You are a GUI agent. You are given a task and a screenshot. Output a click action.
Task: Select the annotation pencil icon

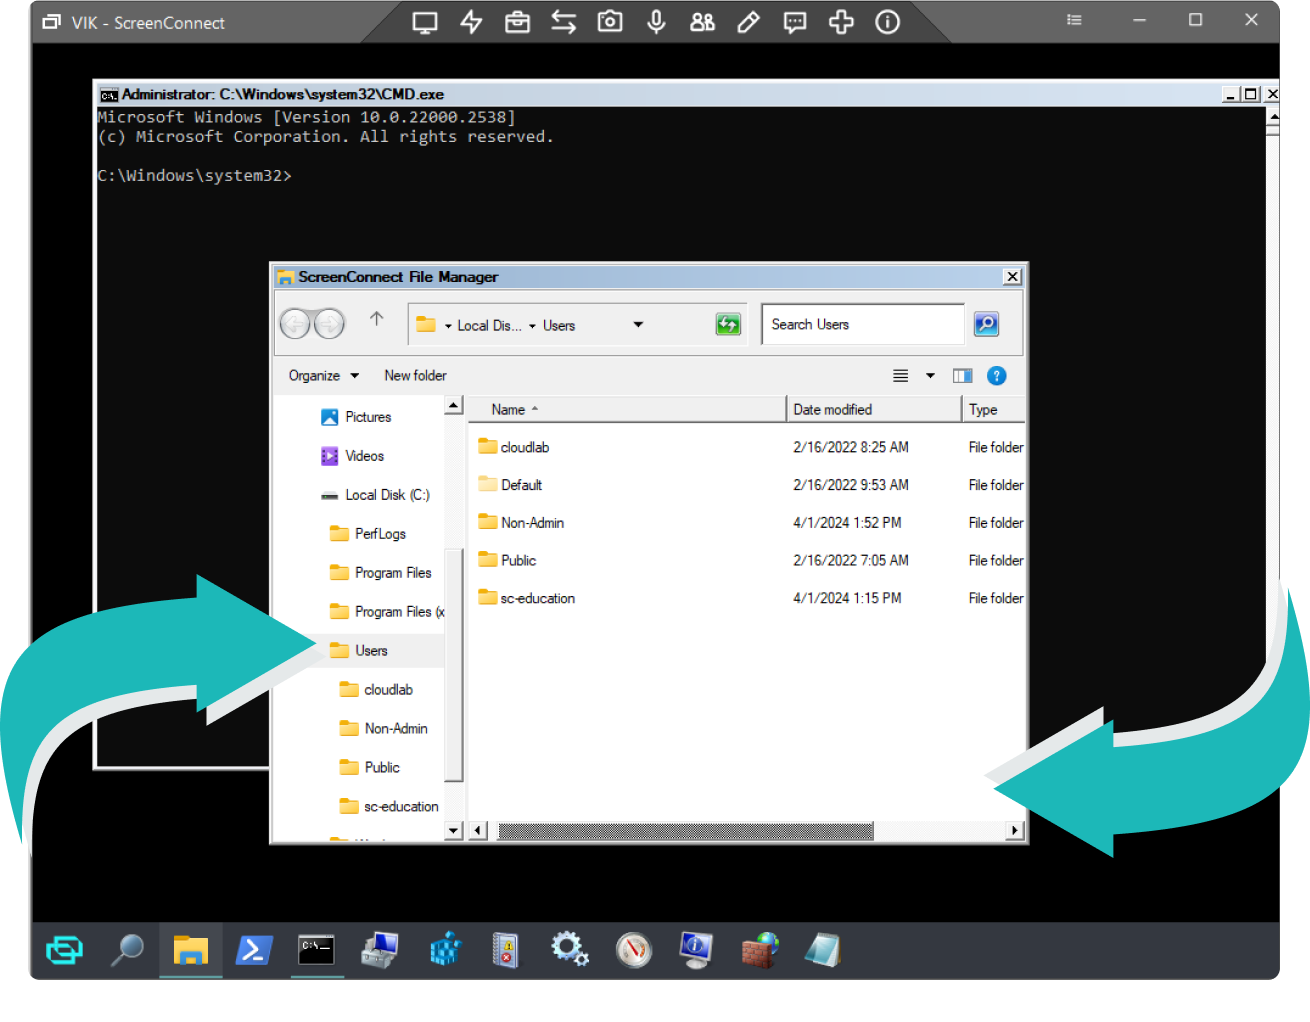[748, 22]
